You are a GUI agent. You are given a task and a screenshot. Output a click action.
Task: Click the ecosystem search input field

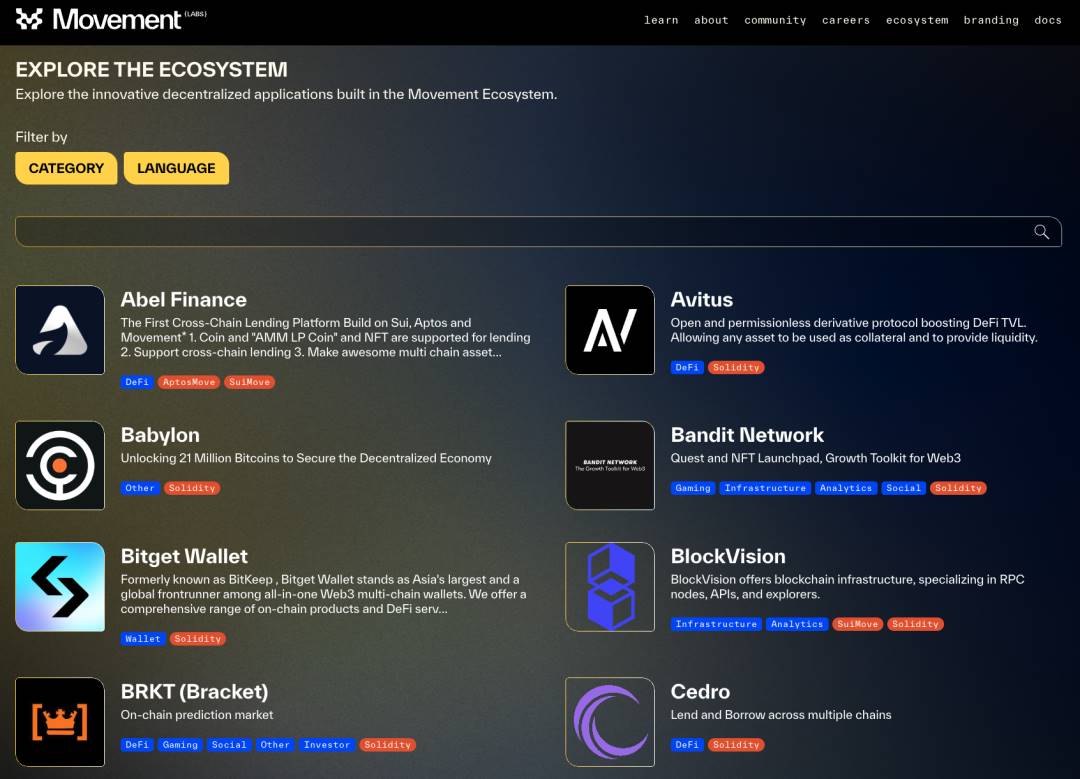pos(520,232)
